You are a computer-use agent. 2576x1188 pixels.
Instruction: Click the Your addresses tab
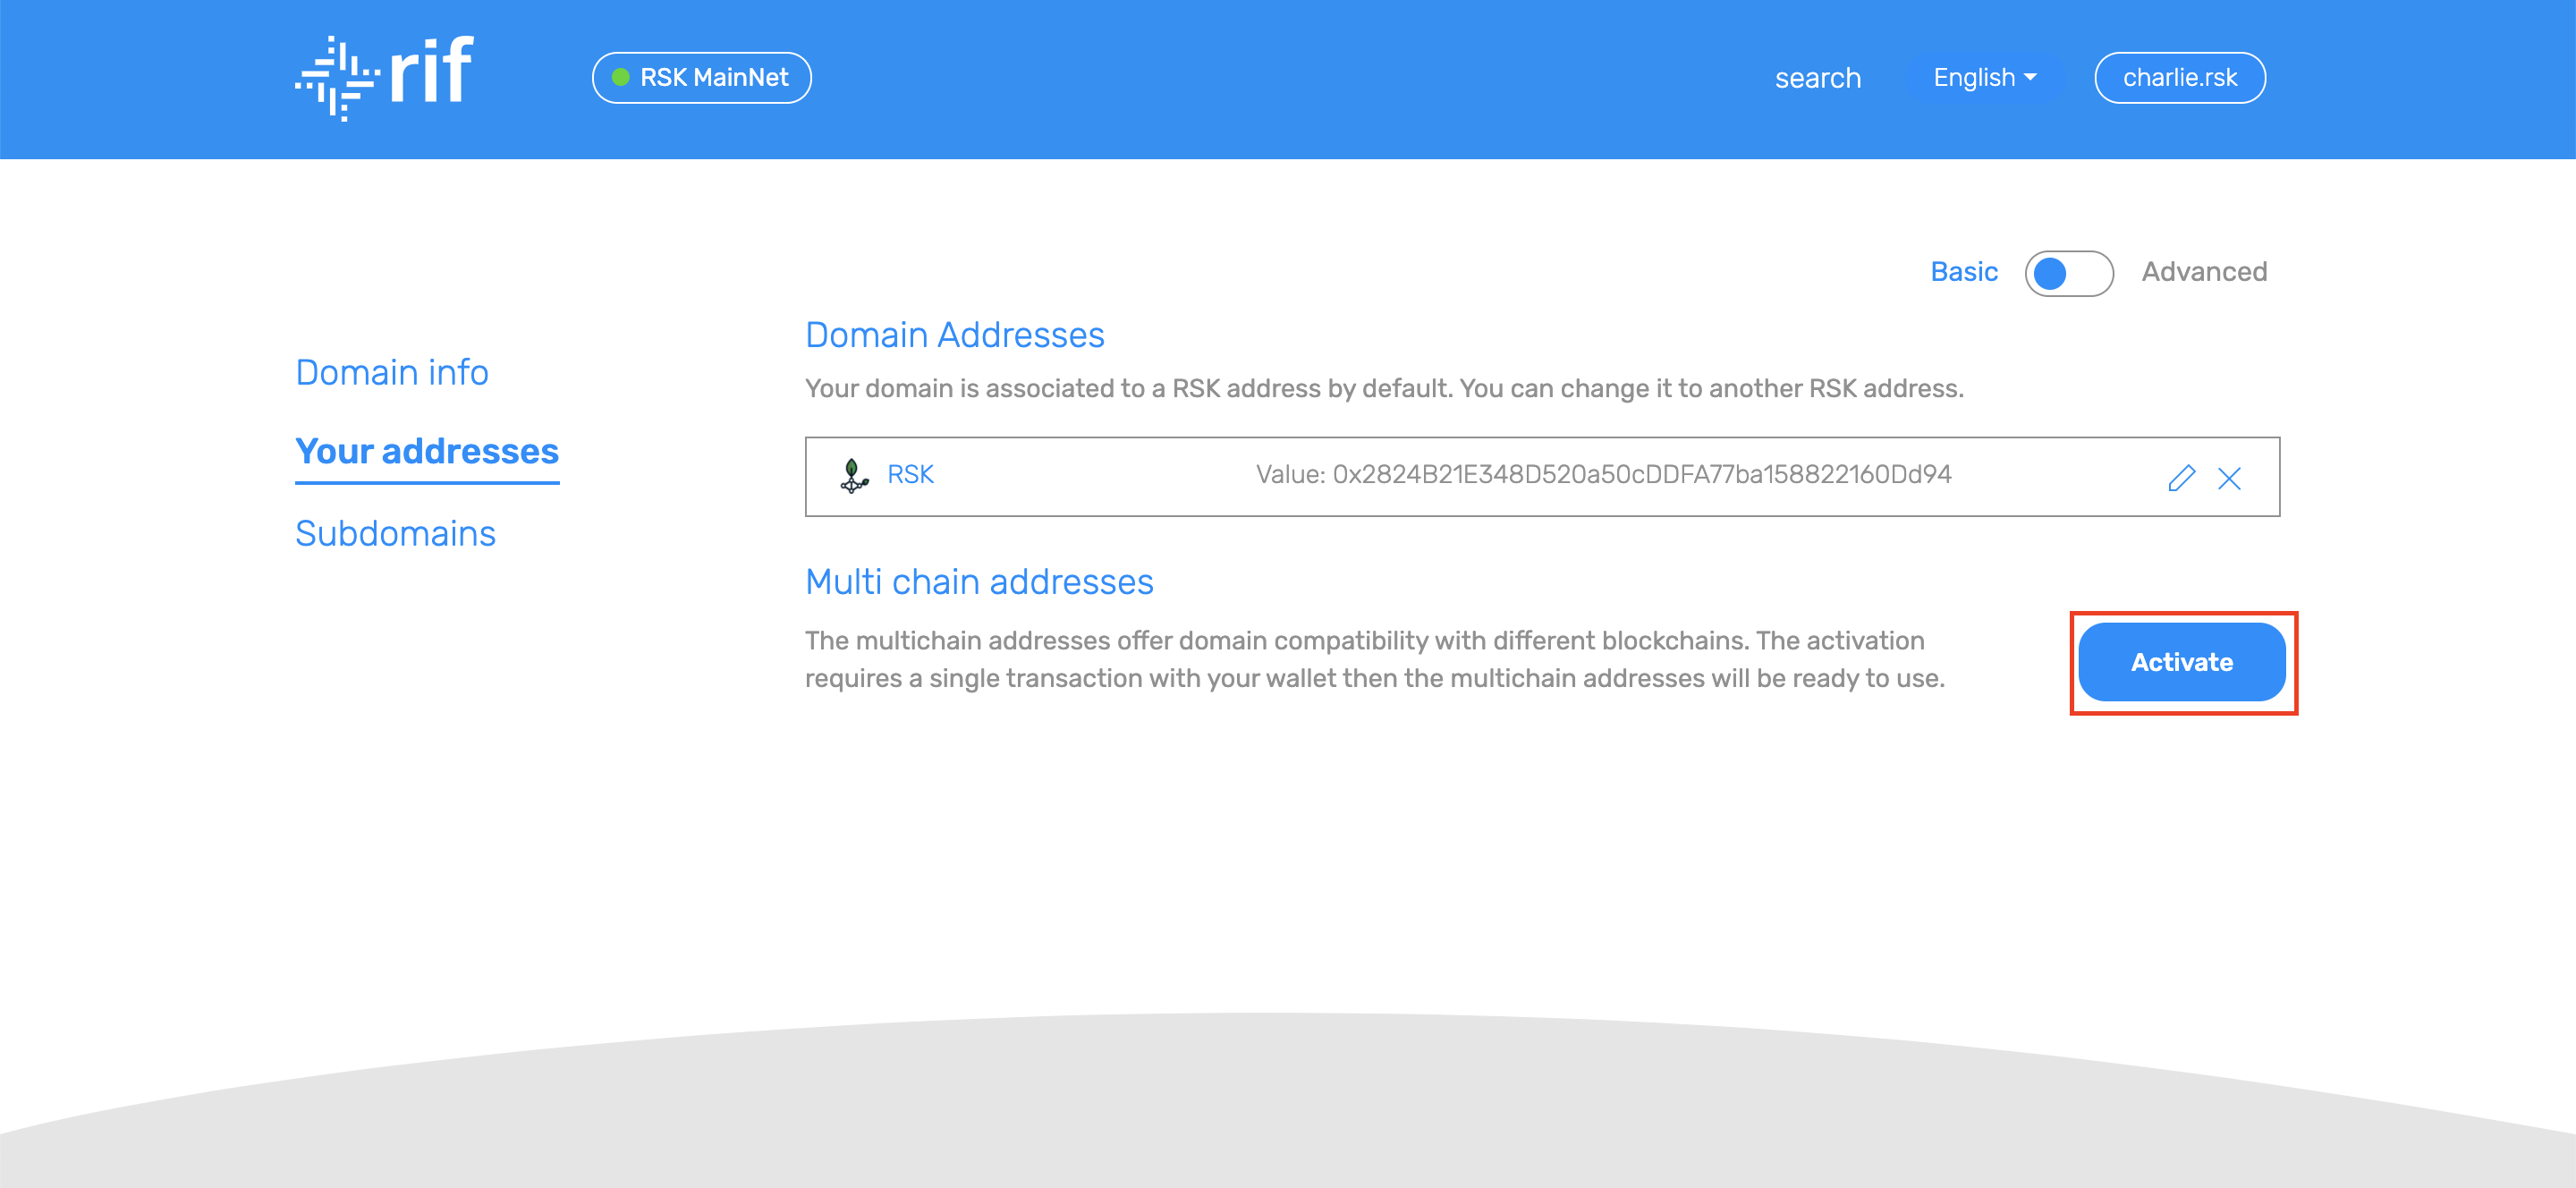[x=426, y=454]
